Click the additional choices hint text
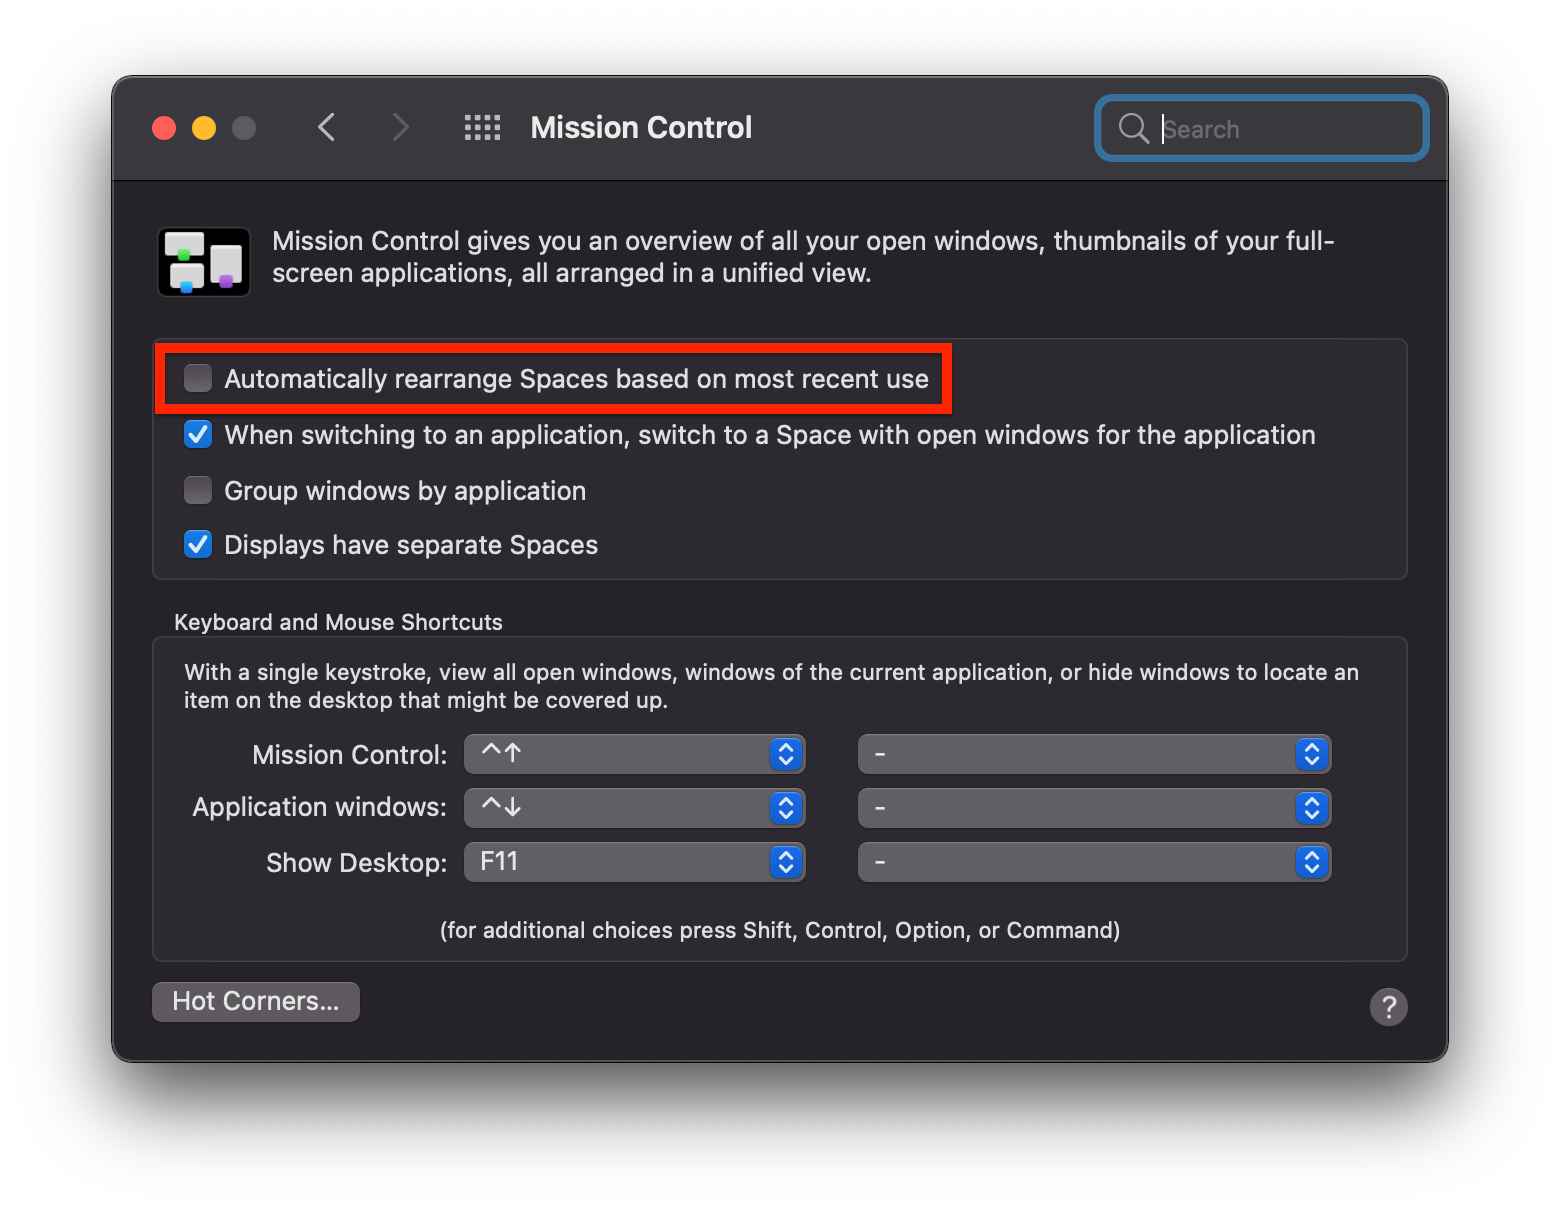 click(780, 930)
